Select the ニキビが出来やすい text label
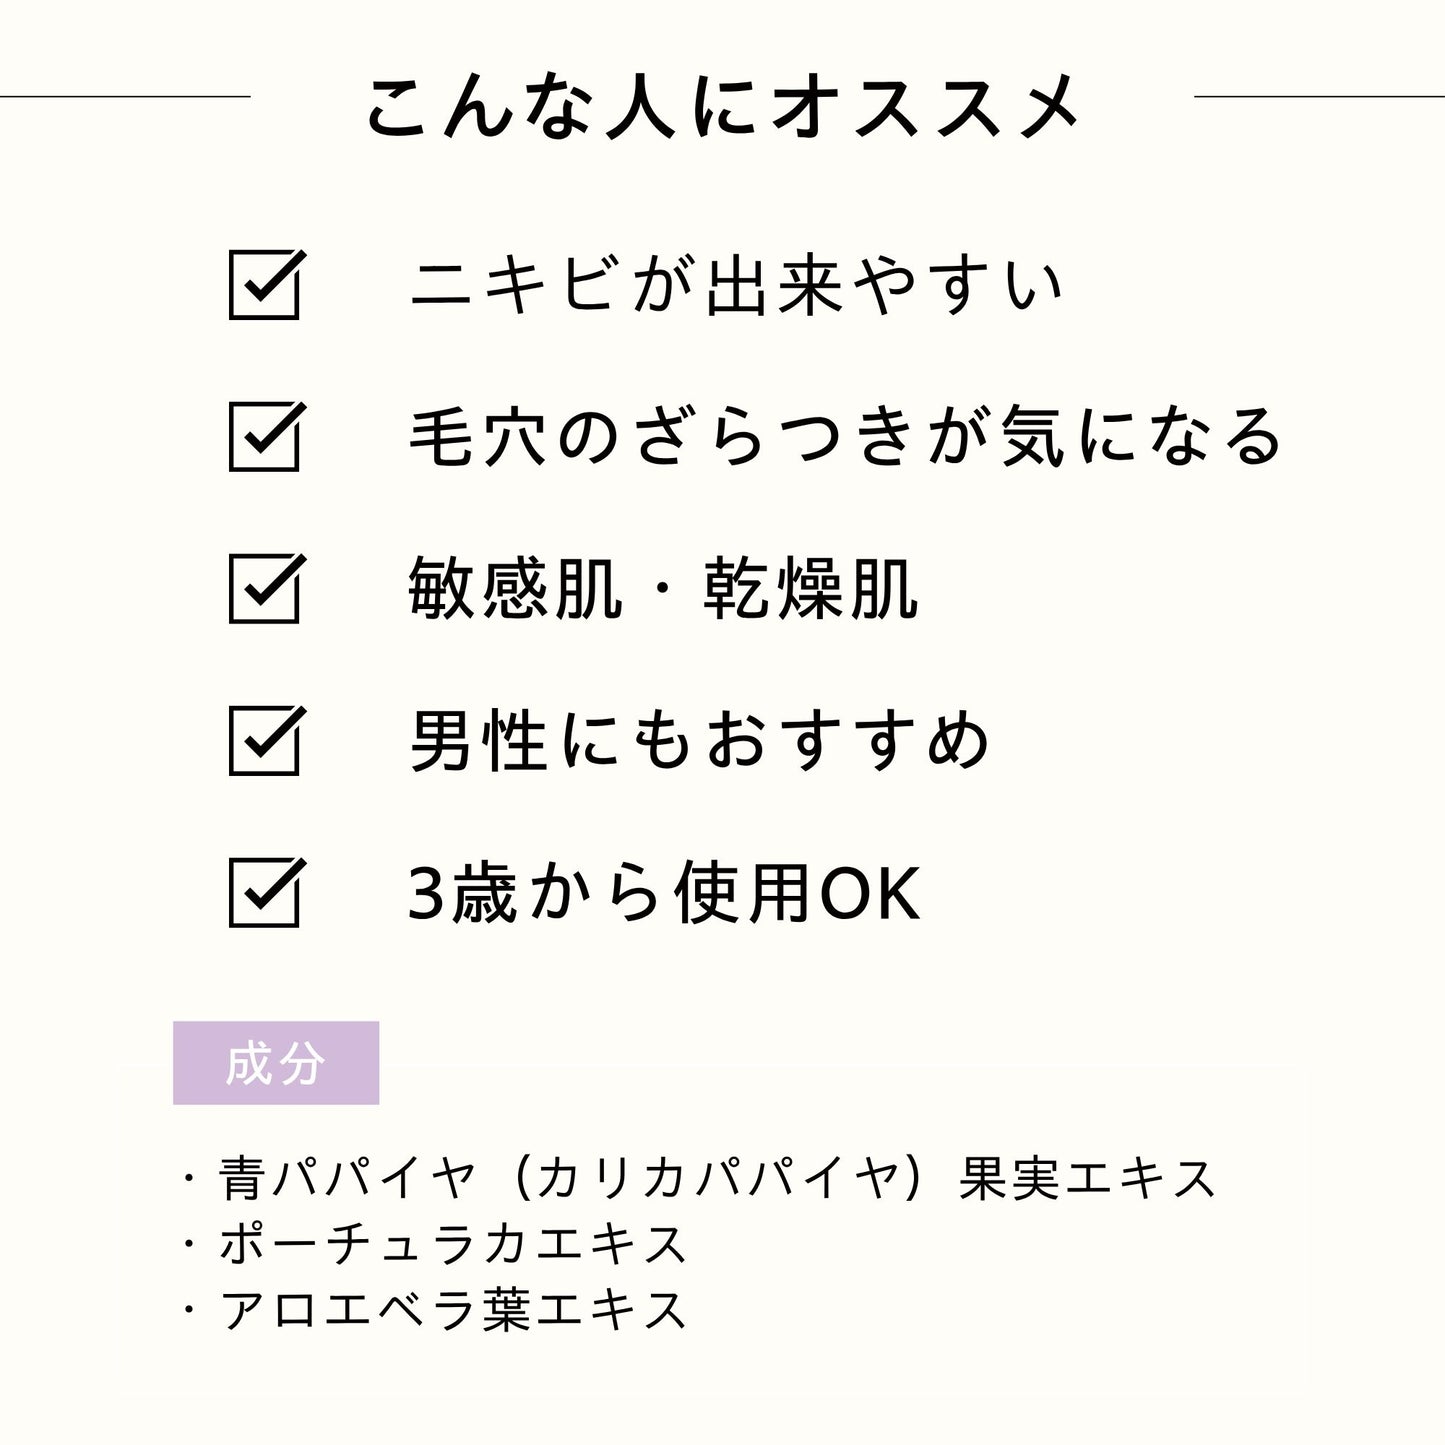The image size is (1445, 1445). click(737, 286)
